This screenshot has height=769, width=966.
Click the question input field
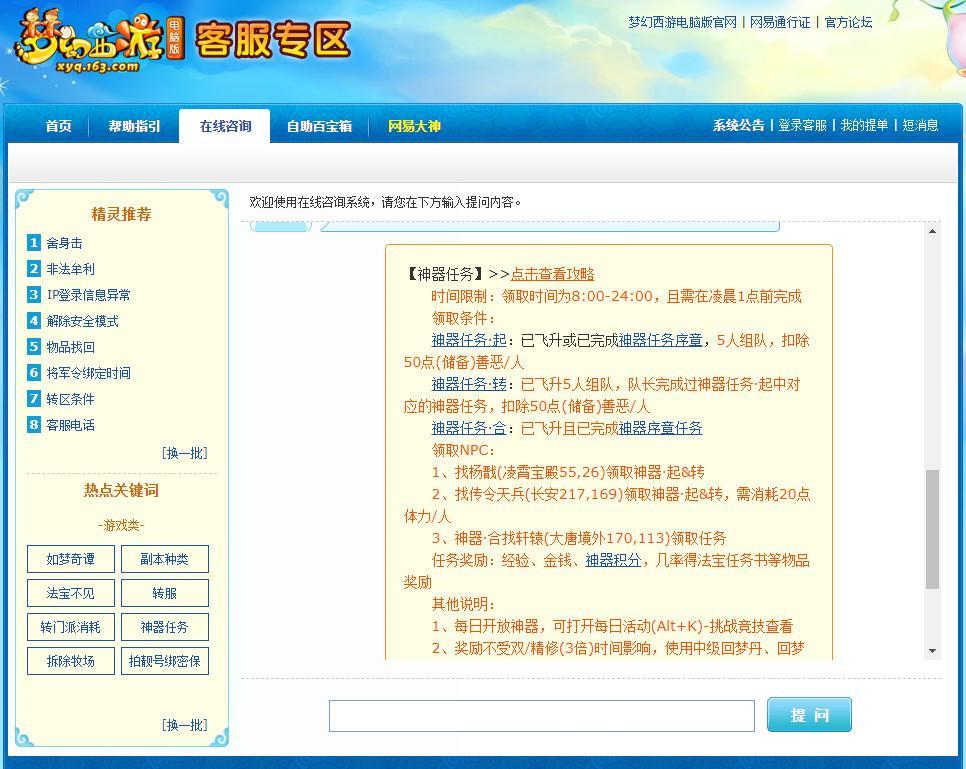(x=541, y=715)
